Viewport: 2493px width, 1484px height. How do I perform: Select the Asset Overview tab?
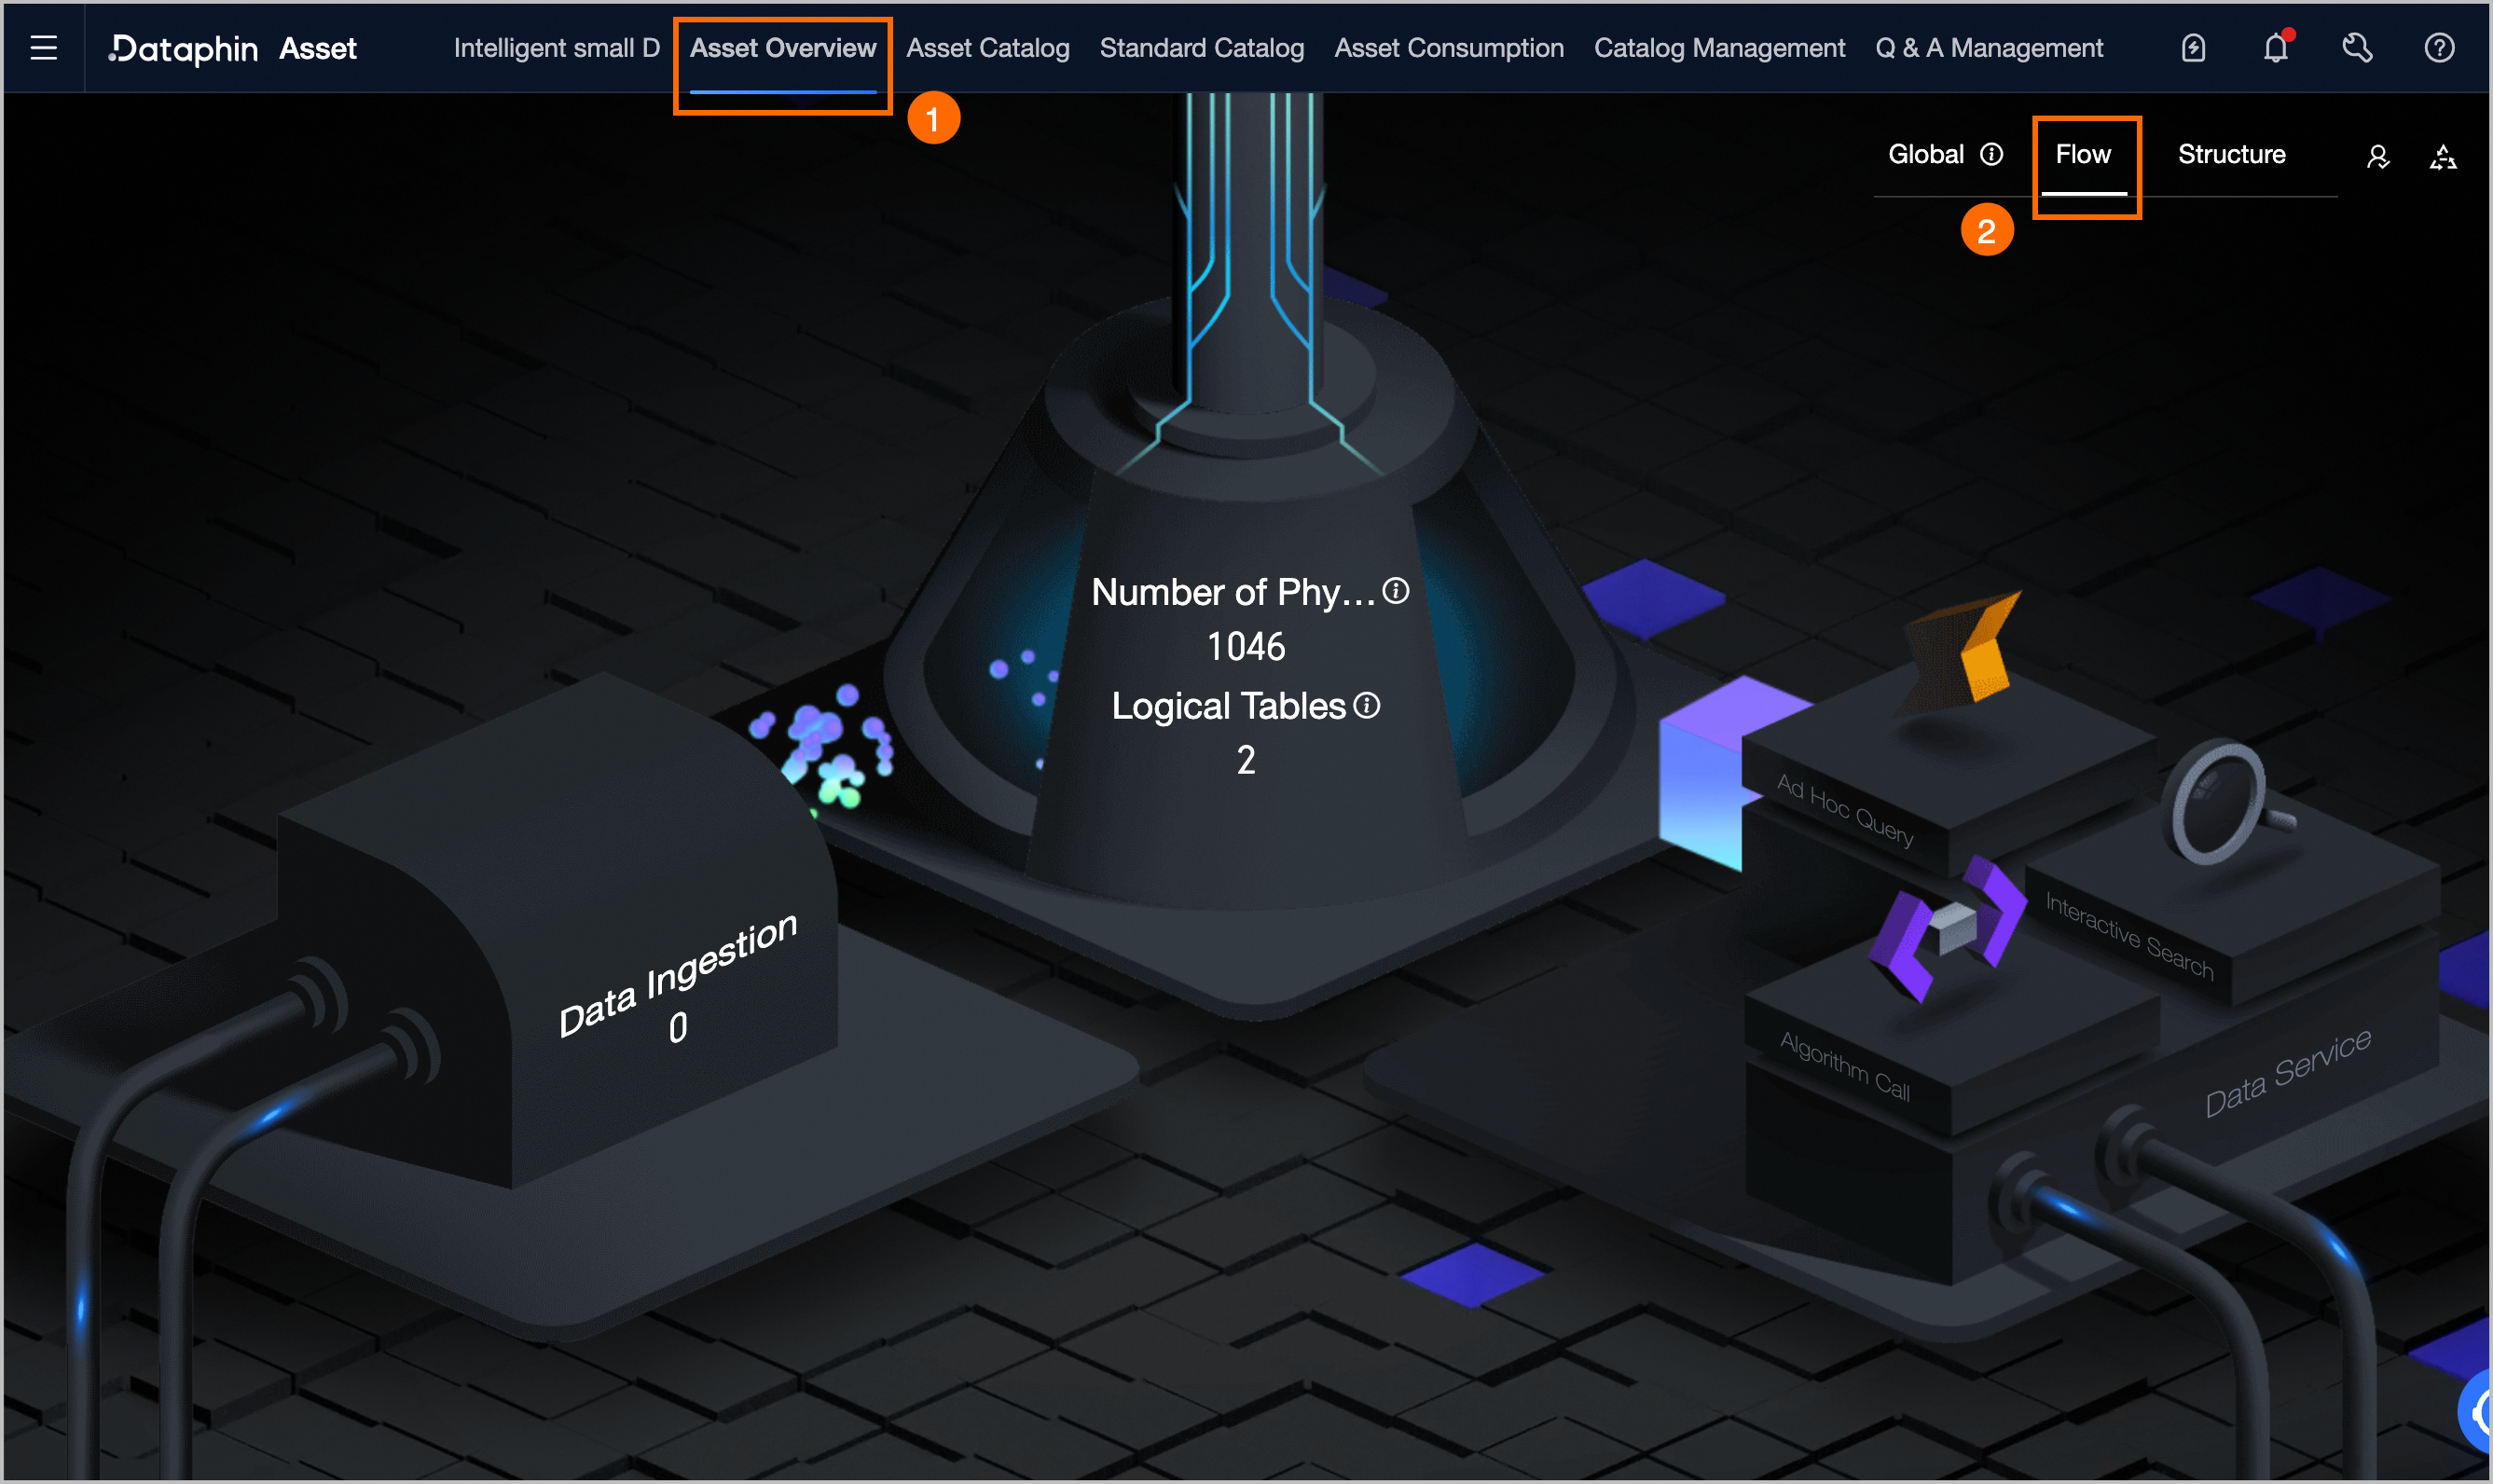pyautogui.click(x=783, y=48)
